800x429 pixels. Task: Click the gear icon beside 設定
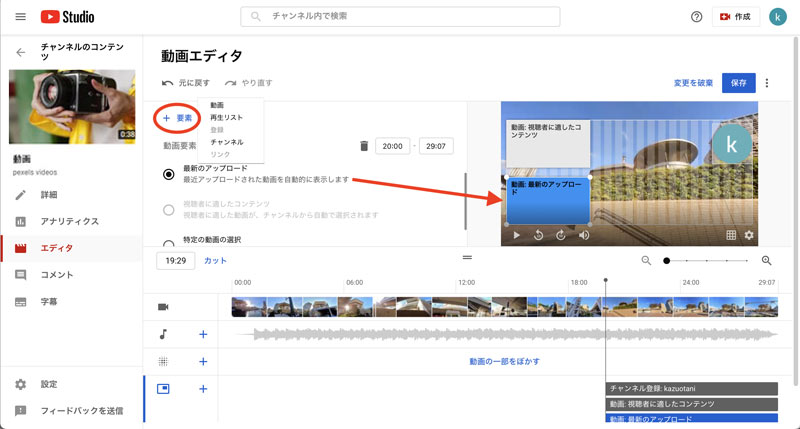tap(20, 384)
